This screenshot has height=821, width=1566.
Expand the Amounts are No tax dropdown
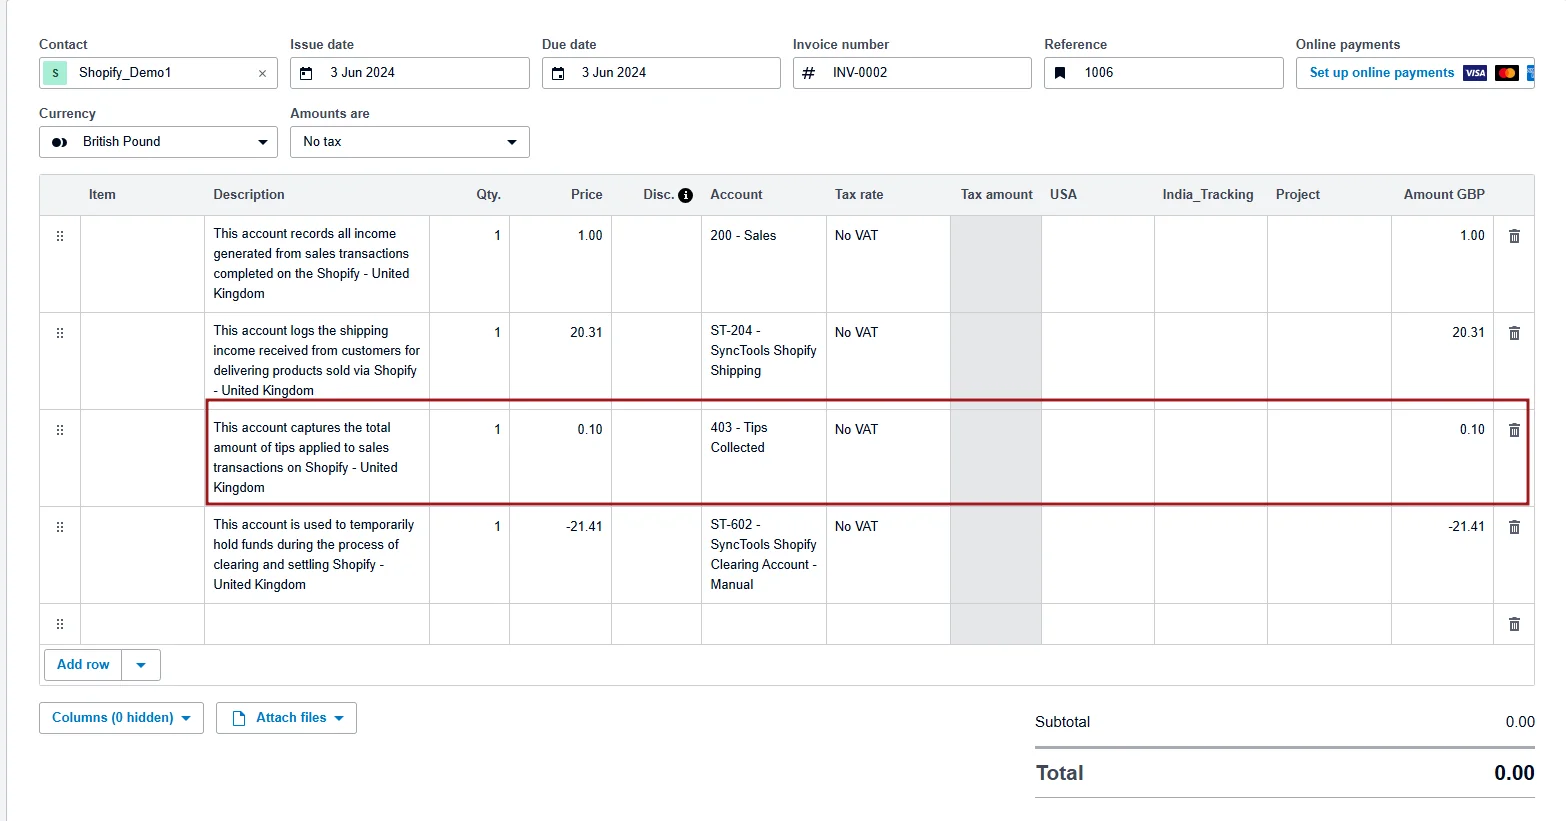[409, 142]
